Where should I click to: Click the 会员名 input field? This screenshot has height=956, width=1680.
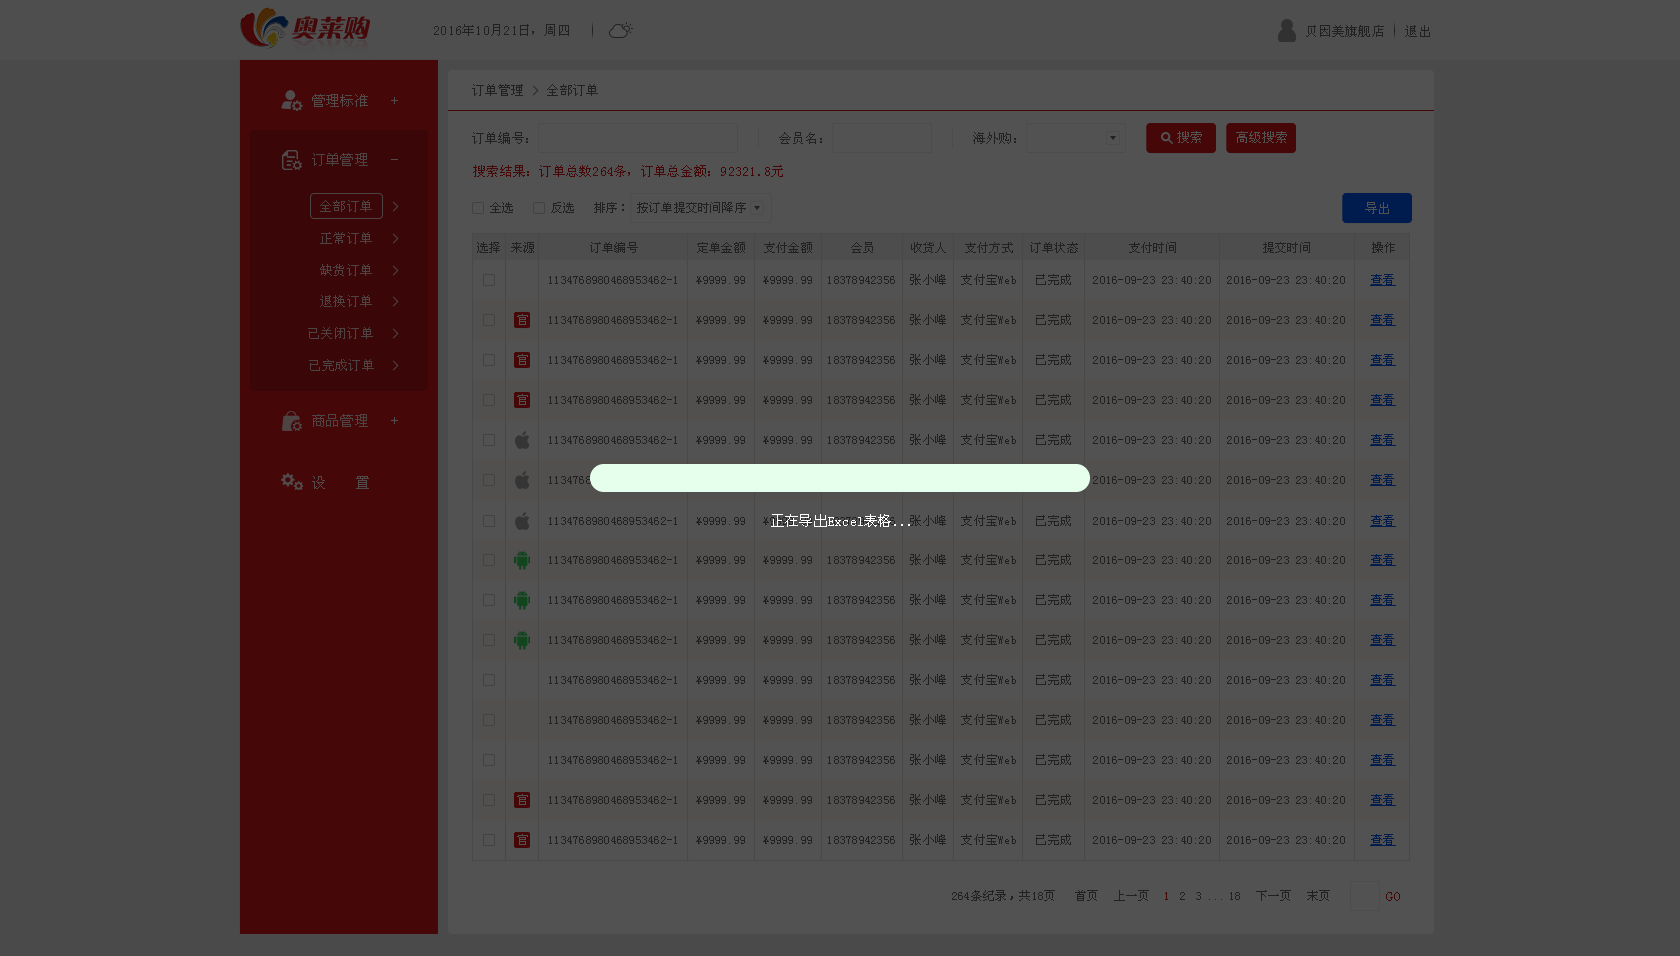(x=882, y=138)
